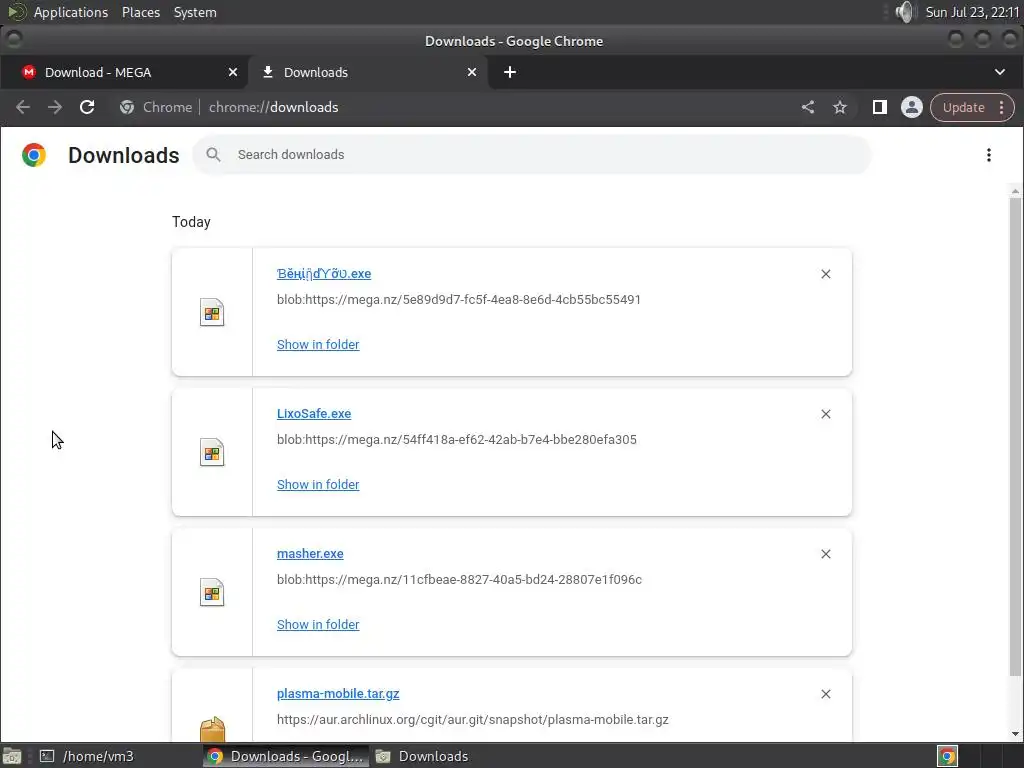Switch to the Download - MEGA tab
Image resolution: width=1024 pixels, height=768 pixels.
coord(123,72)
